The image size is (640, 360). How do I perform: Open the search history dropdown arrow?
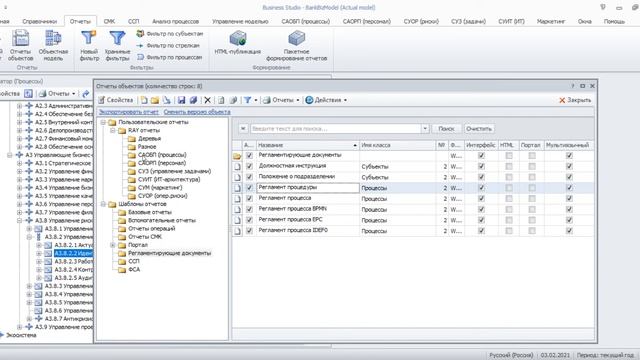click(x=425, y=129)
